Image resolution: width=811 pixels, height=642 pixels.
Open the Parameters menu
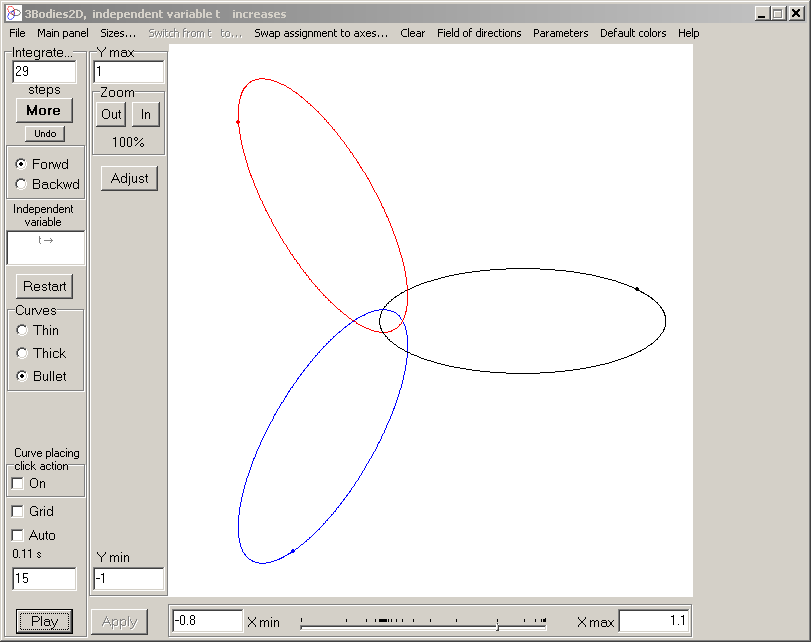tap(561, 33)
